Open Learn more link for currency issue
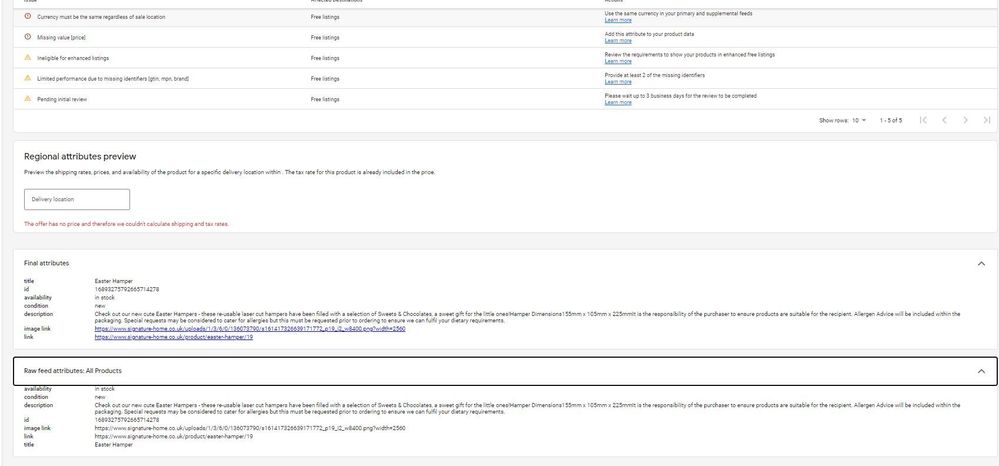The image size is (999, 466). (618, 20)
